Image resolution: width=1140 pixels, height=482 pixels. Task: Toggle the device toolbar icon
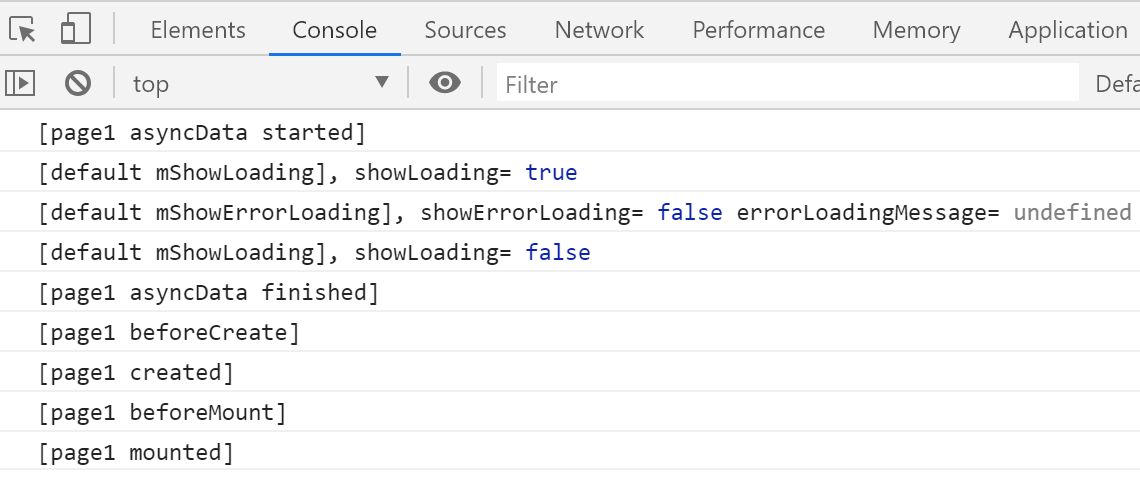click(76, 30)
